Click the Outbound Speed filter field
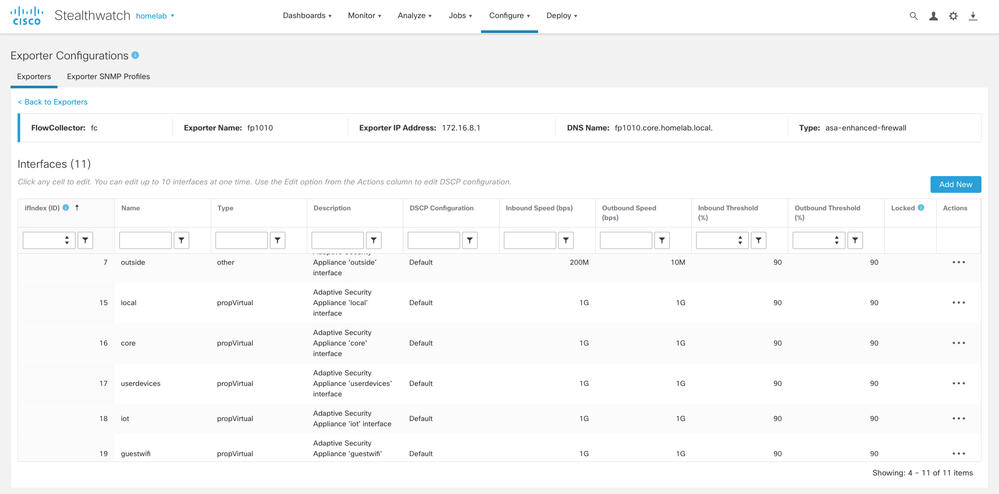This screenshot has height=494, width=999. point(626,240)
